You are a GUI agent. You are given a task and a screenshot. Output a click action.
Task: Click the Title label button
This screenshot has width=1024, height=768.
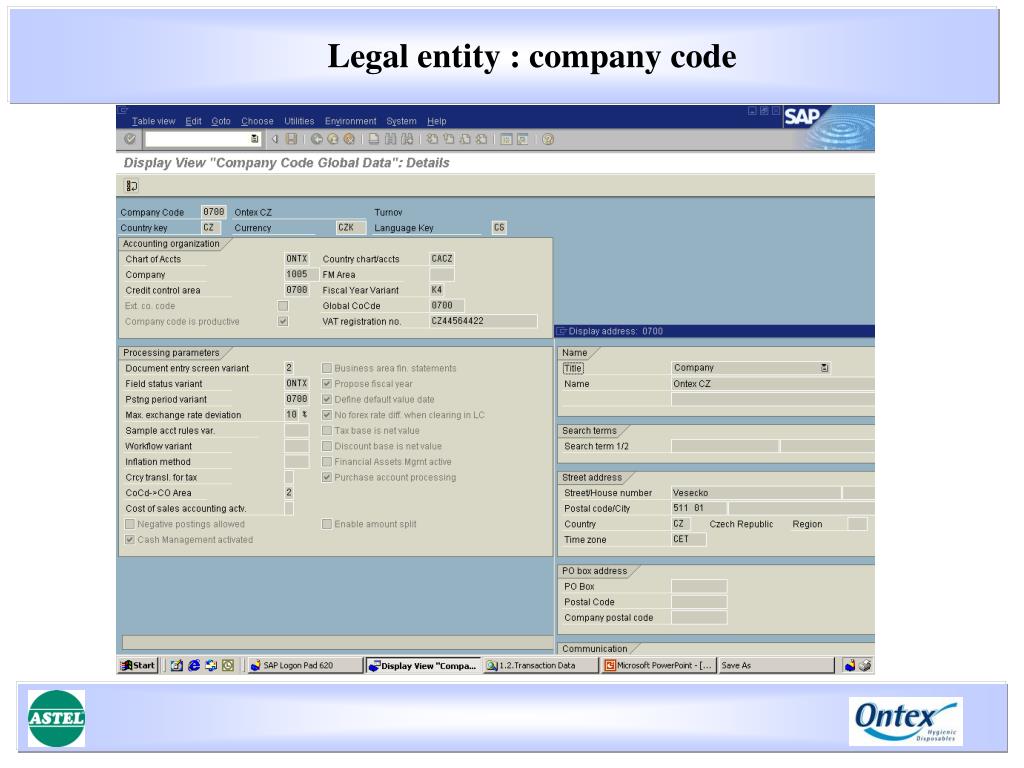click(573, 368)
